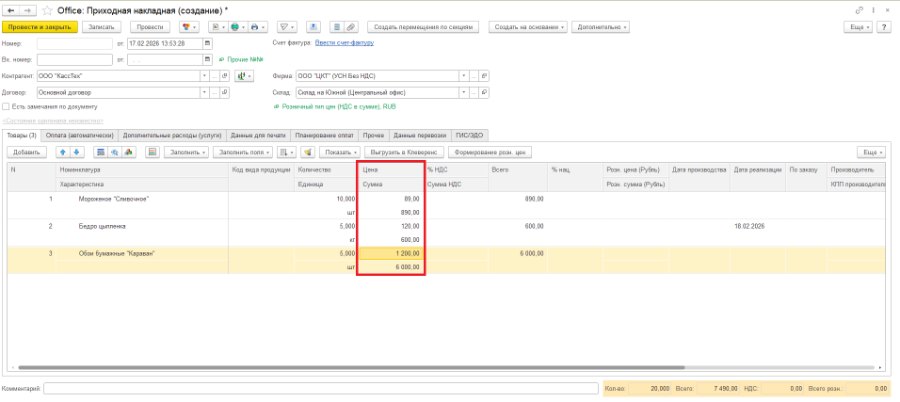900x402 pixels.
Task: Open the document page icon dropdown in toolbar
Action: click(x=216, y=27)
